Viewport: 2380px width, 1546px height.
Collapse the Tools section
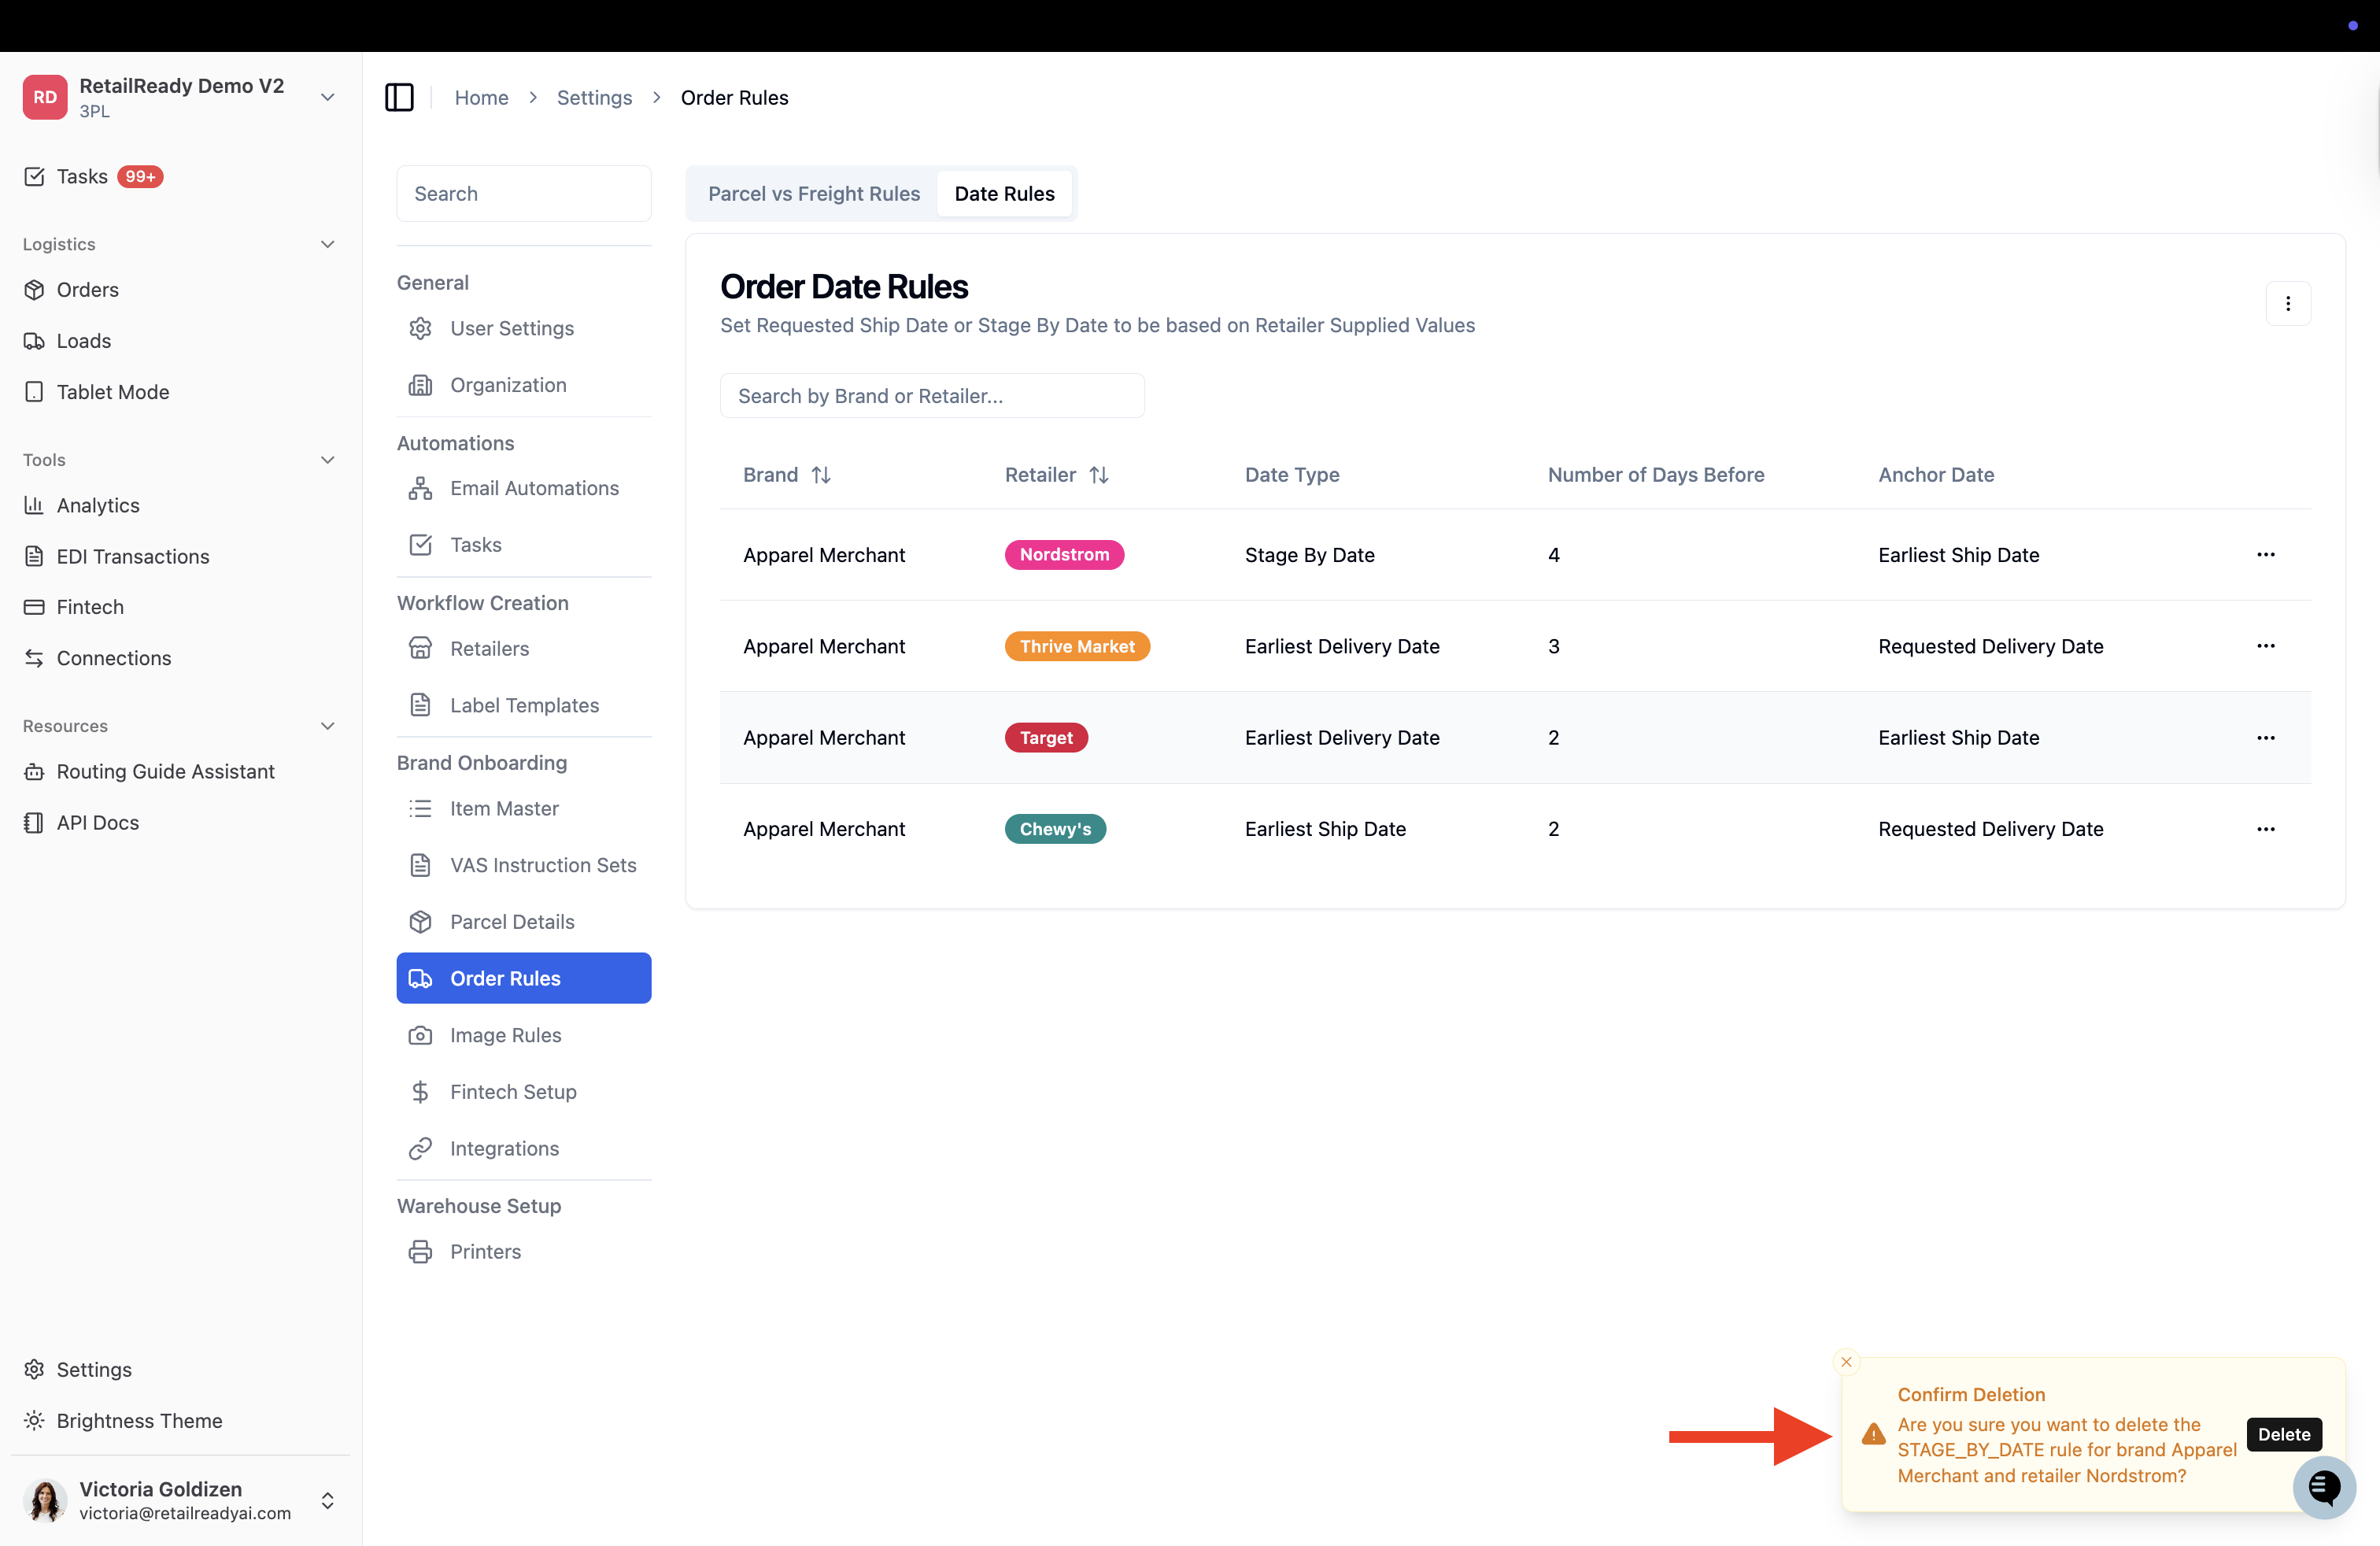pos(327,460)
